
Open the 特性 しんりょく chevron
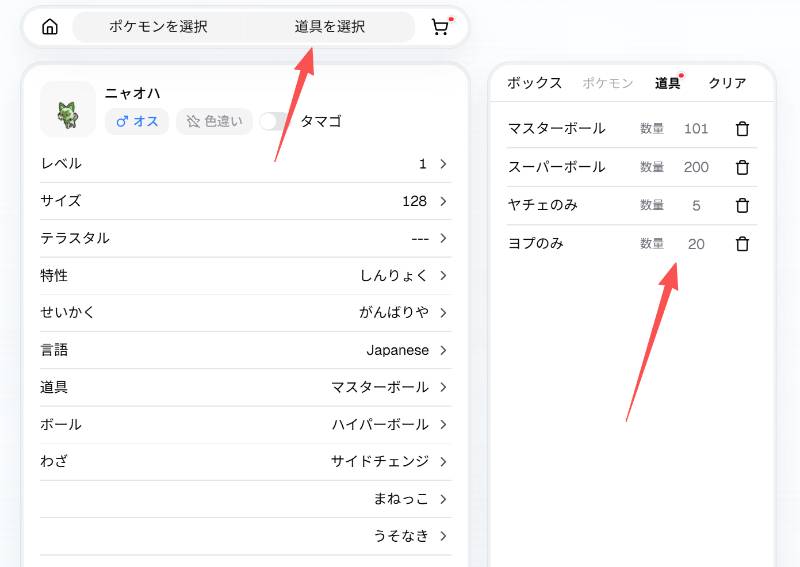tap(443, 276)
